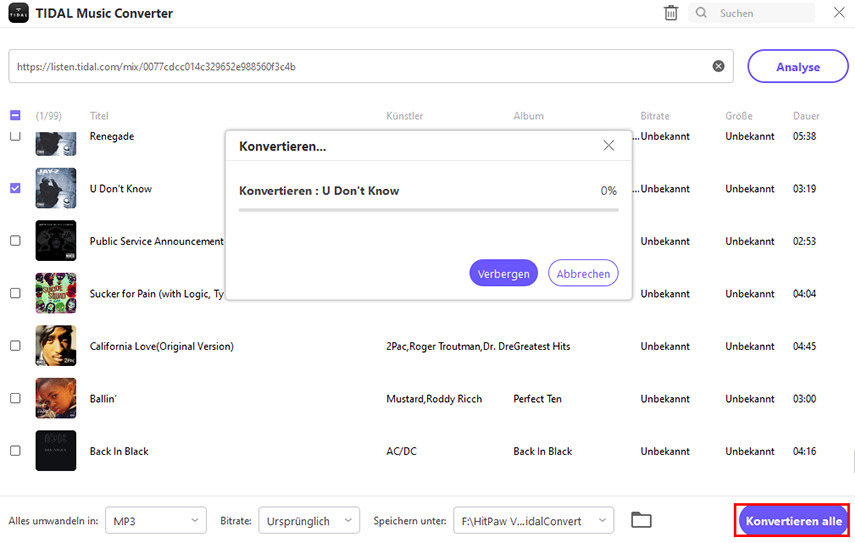Click artist AC/DC
The image size is (855, 543).
coord(401,451)
